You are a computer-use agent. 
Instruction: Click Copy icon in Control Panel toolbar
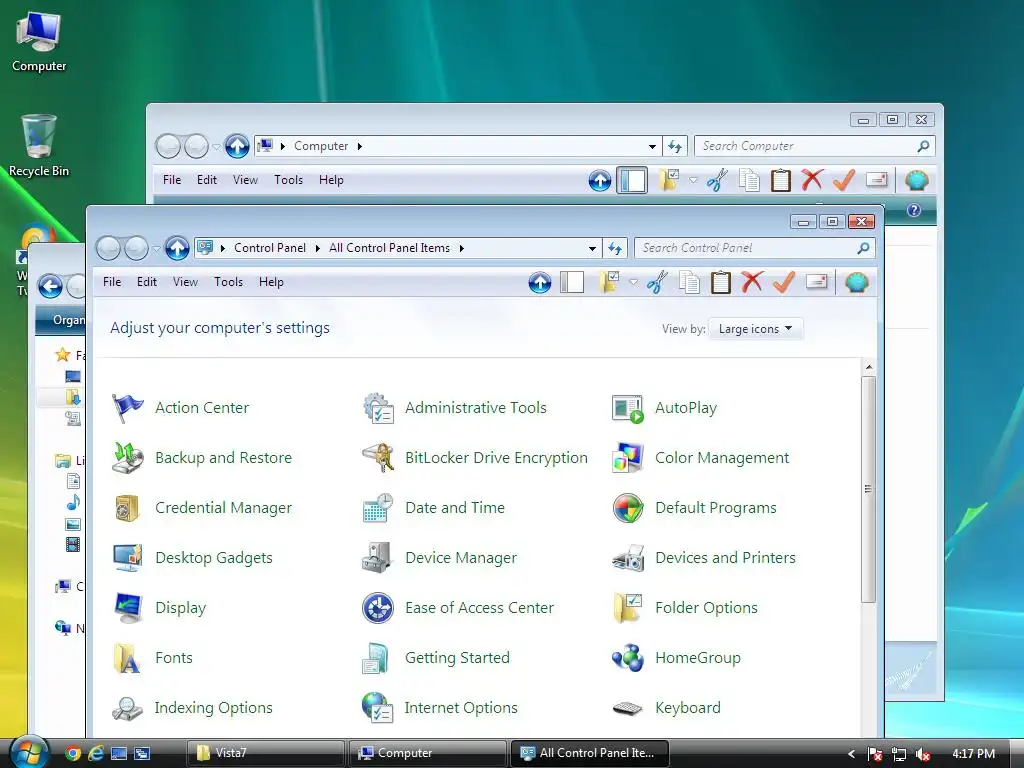point(690,282)
